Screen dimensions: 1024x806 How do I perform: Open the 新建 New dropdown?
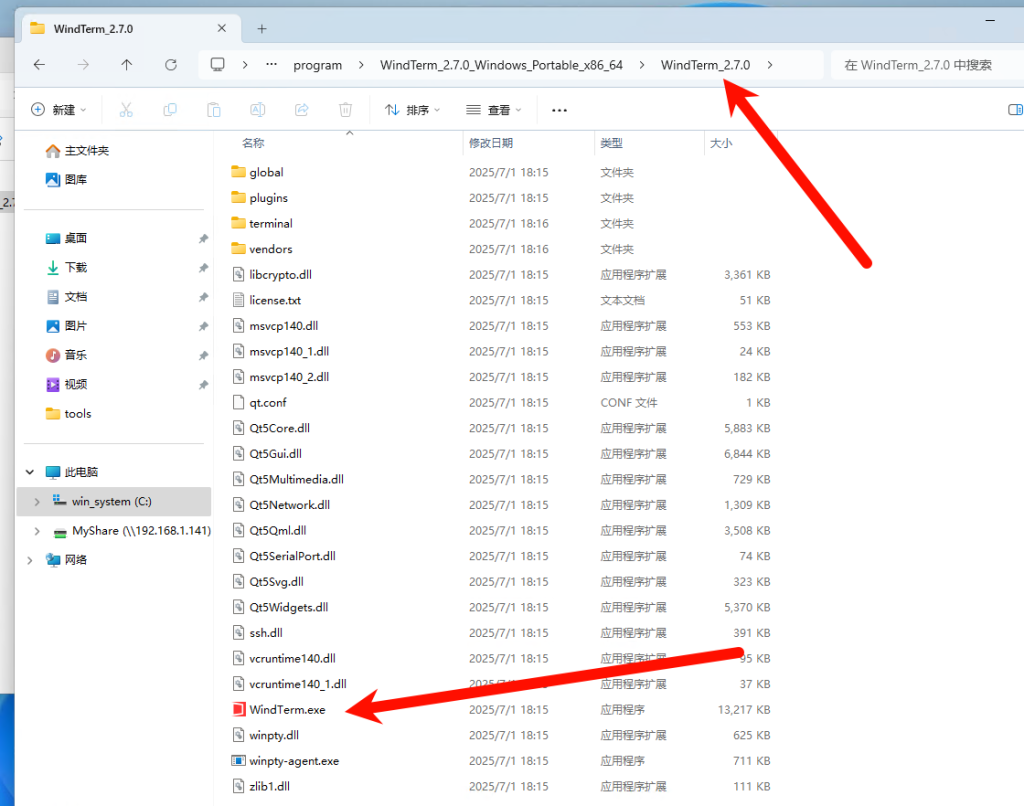tap(59, 110)
